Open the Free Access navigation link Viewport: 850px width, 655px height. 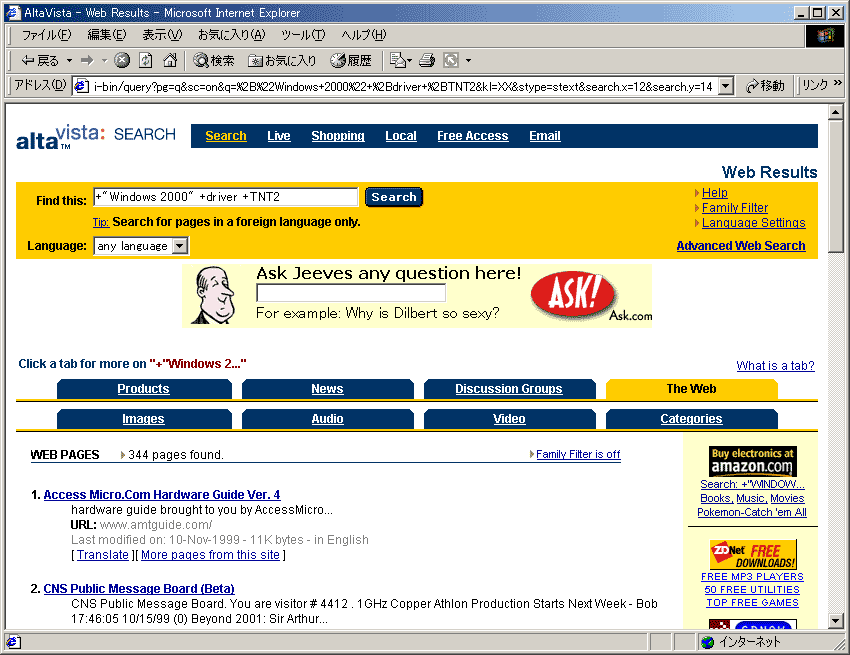pyautogui.click(x=473, y=136)
